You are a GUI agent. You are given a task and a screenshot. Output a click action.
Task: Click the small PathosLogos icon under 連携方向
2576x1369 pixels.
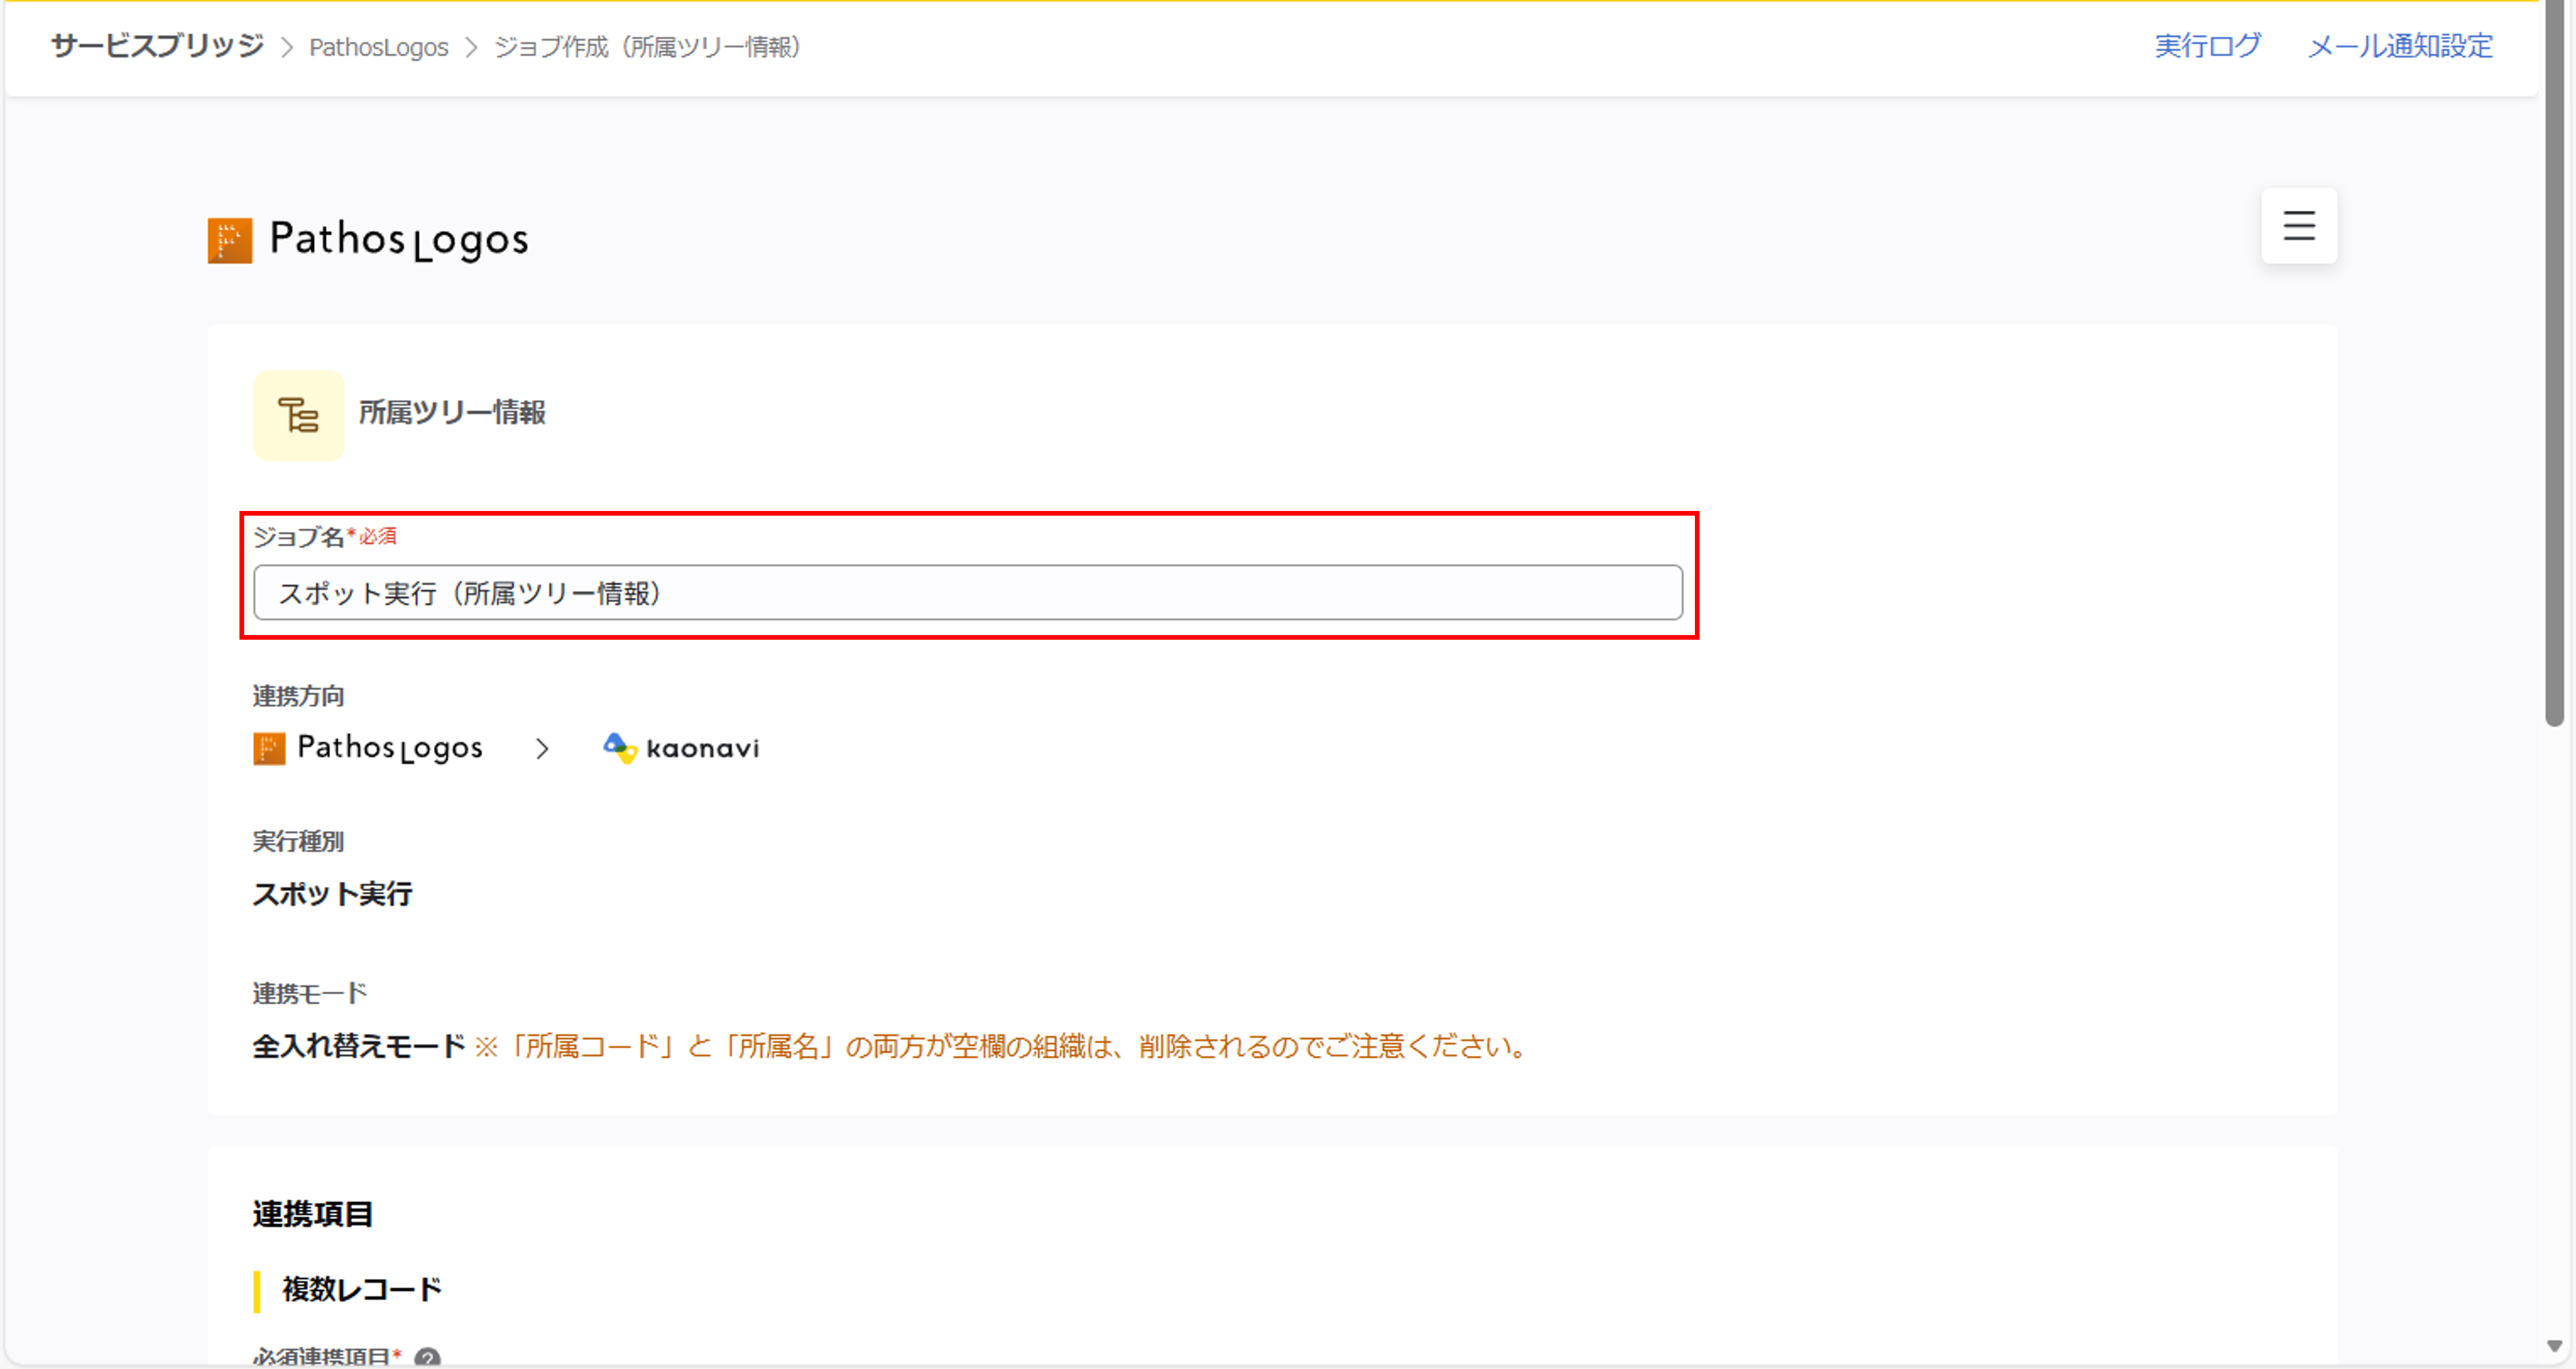[x=269, y=748]
